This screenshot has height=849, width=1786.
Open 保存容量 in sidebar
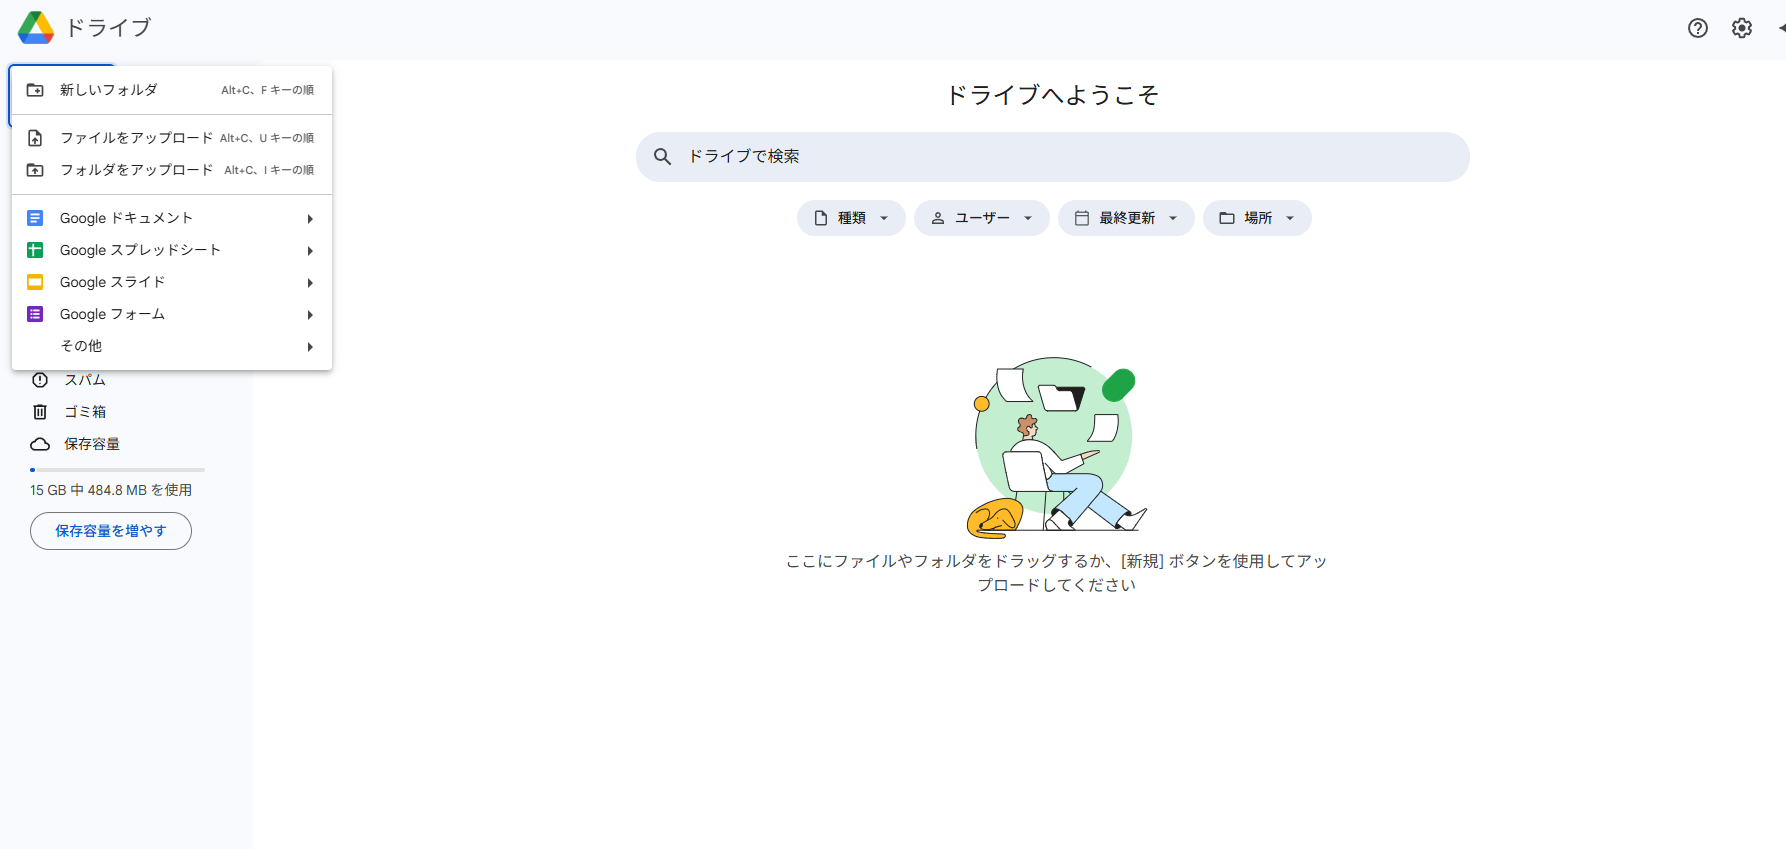(92, 444)
